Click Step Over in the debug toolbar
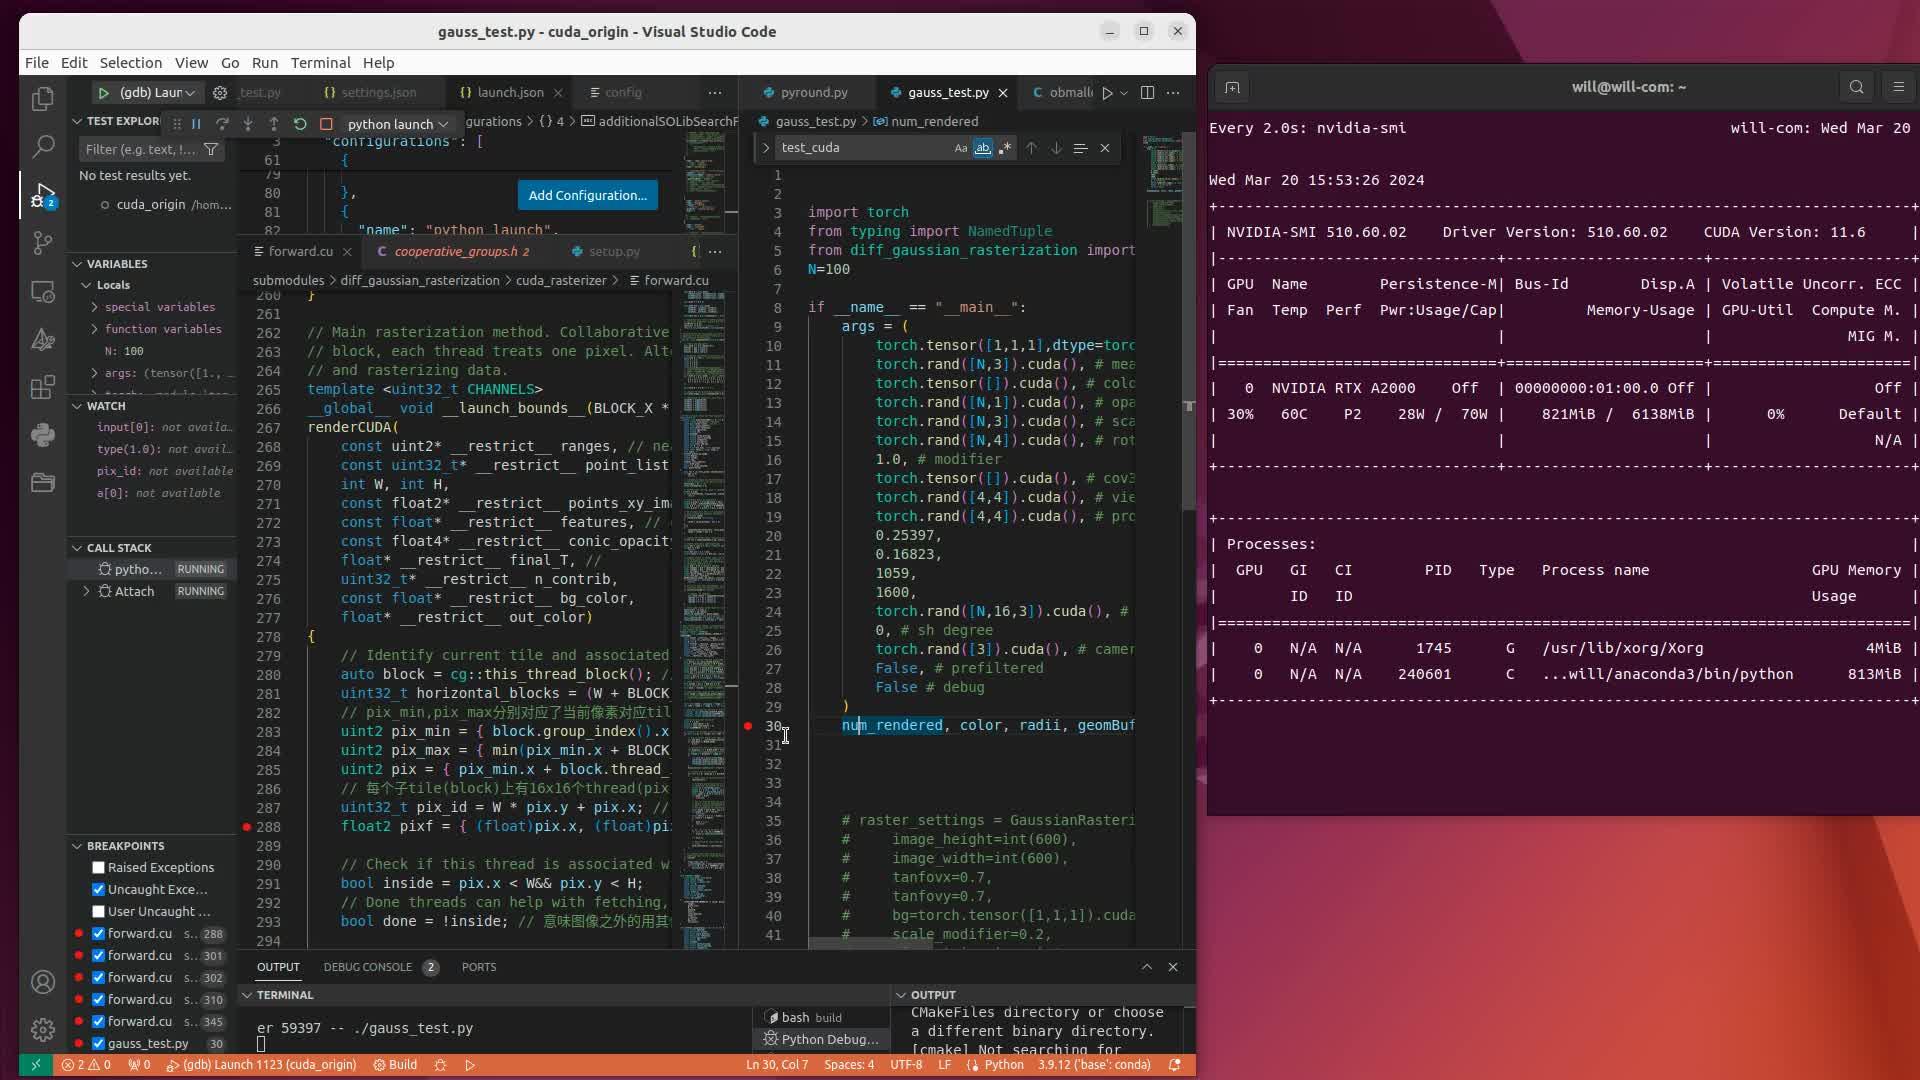Screen dimensions: 1920x1080 [222, 124]
